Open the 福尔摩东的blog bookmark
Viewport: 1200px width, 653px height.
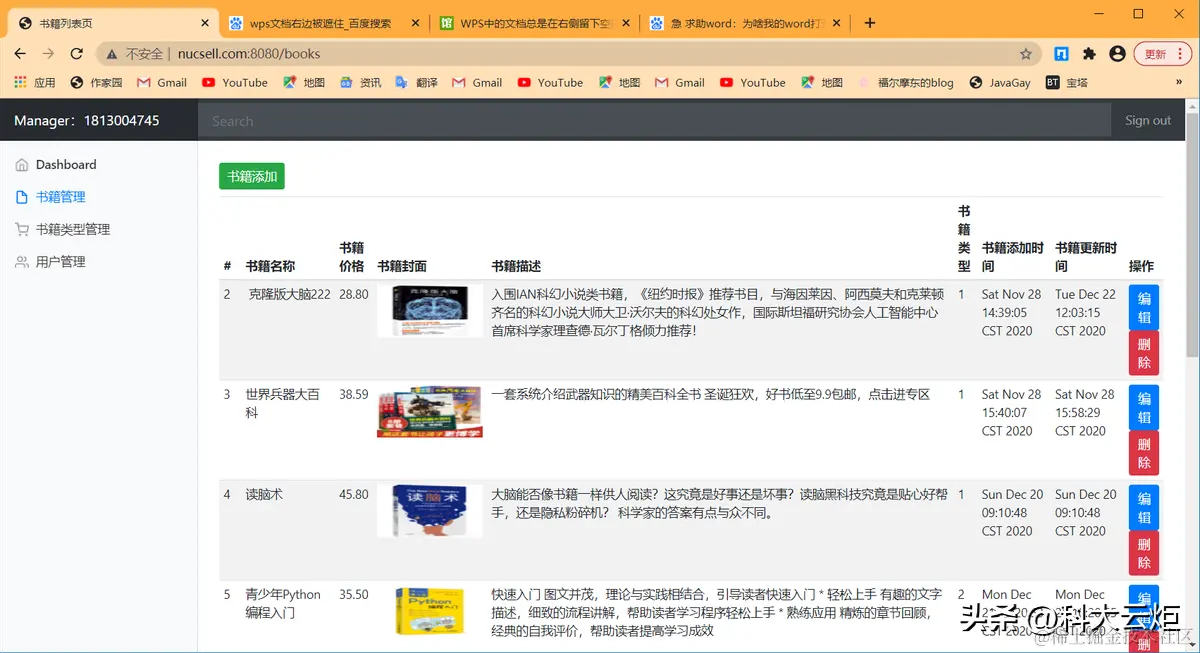[x=906, y=83]
